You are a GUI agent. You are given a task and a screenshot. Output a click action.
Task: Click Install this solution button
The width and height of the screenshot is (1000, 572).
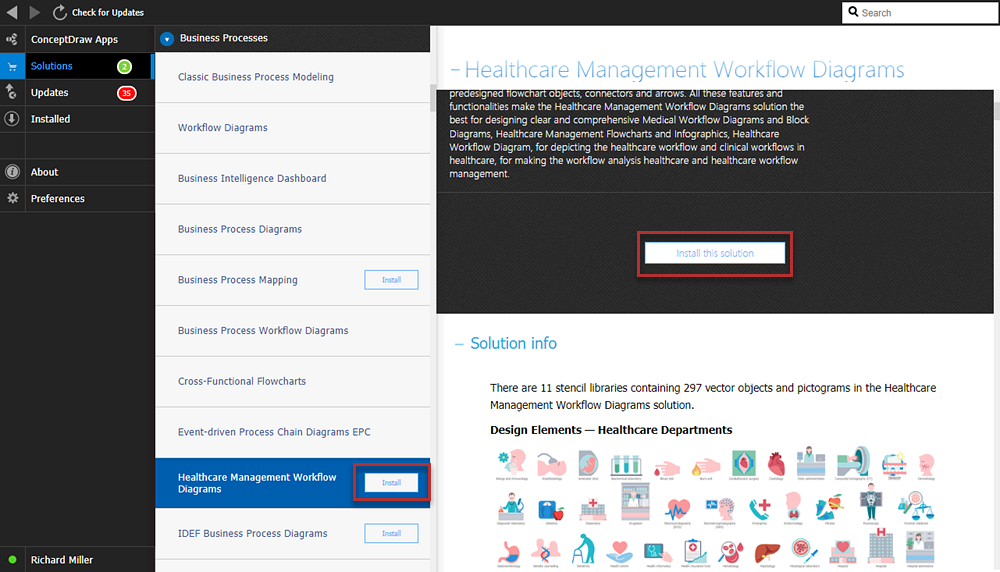coord(715,253)
